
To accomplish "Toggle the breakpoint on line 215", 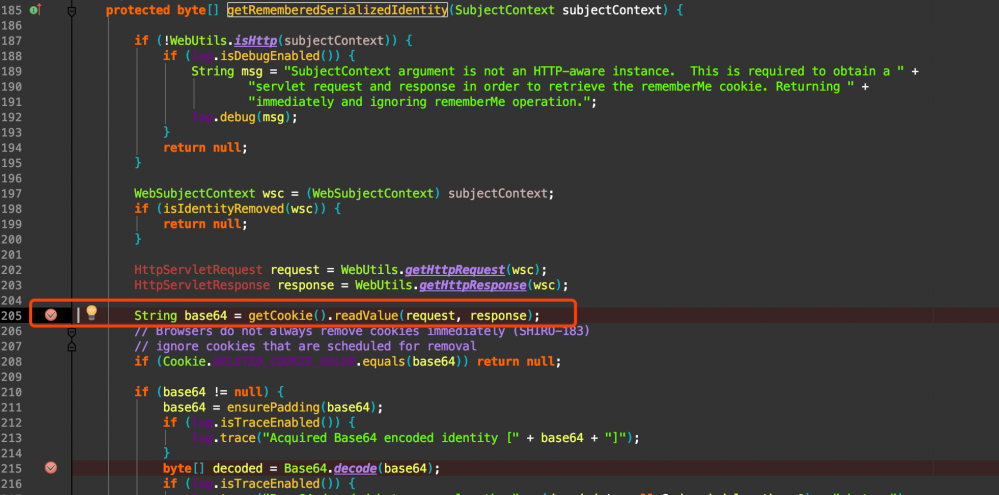I will click(51, 468).
